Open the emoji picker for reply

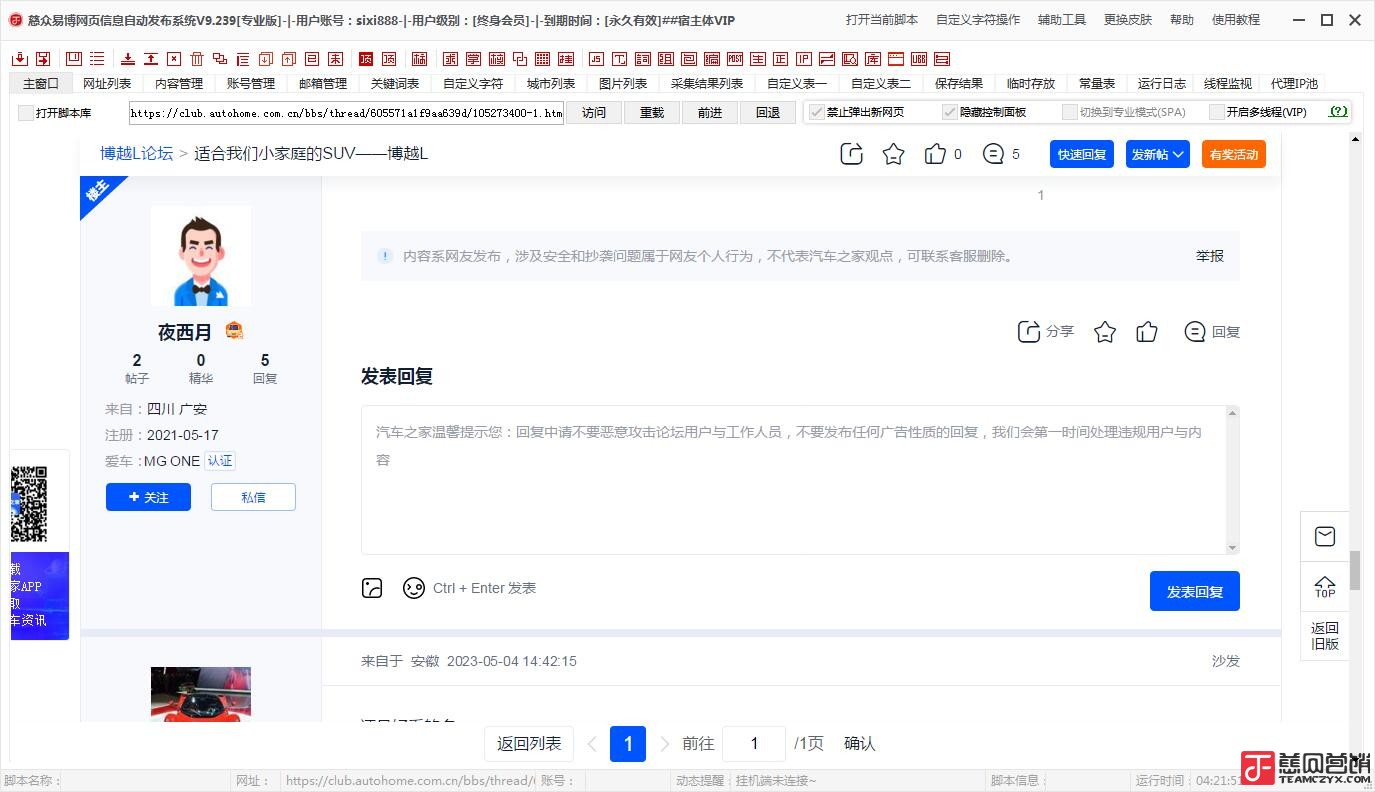414,588
